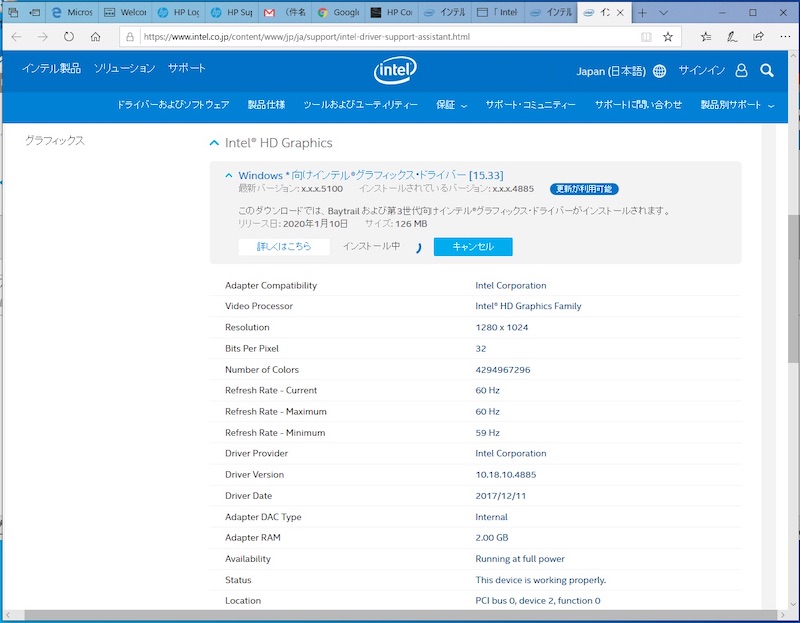This screenshot has height=623, width=800.
Task: Open the サポート top menu
Action: [187, 68]
